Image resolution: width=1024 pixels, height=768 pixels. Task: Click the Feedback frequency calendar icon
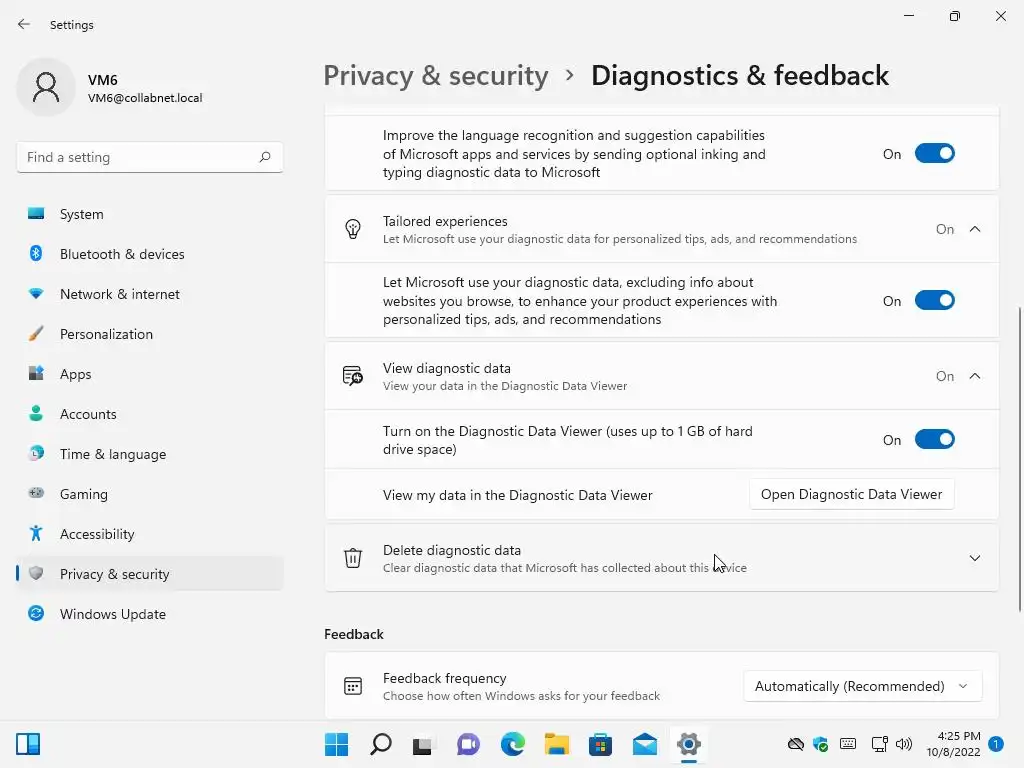[x=353, y=686]
